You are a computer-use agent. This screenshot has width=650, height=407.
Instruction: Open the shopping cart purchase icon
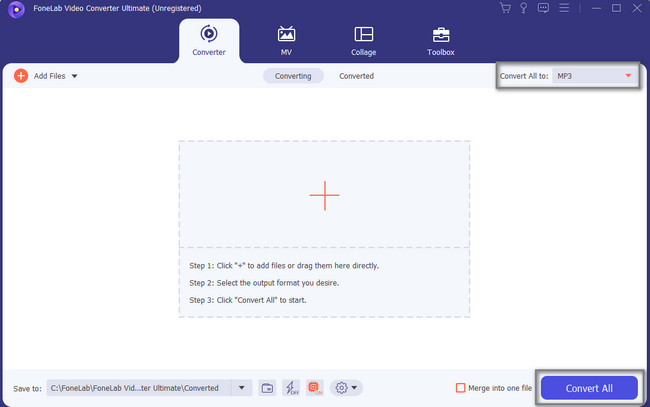tap(505, 8)
